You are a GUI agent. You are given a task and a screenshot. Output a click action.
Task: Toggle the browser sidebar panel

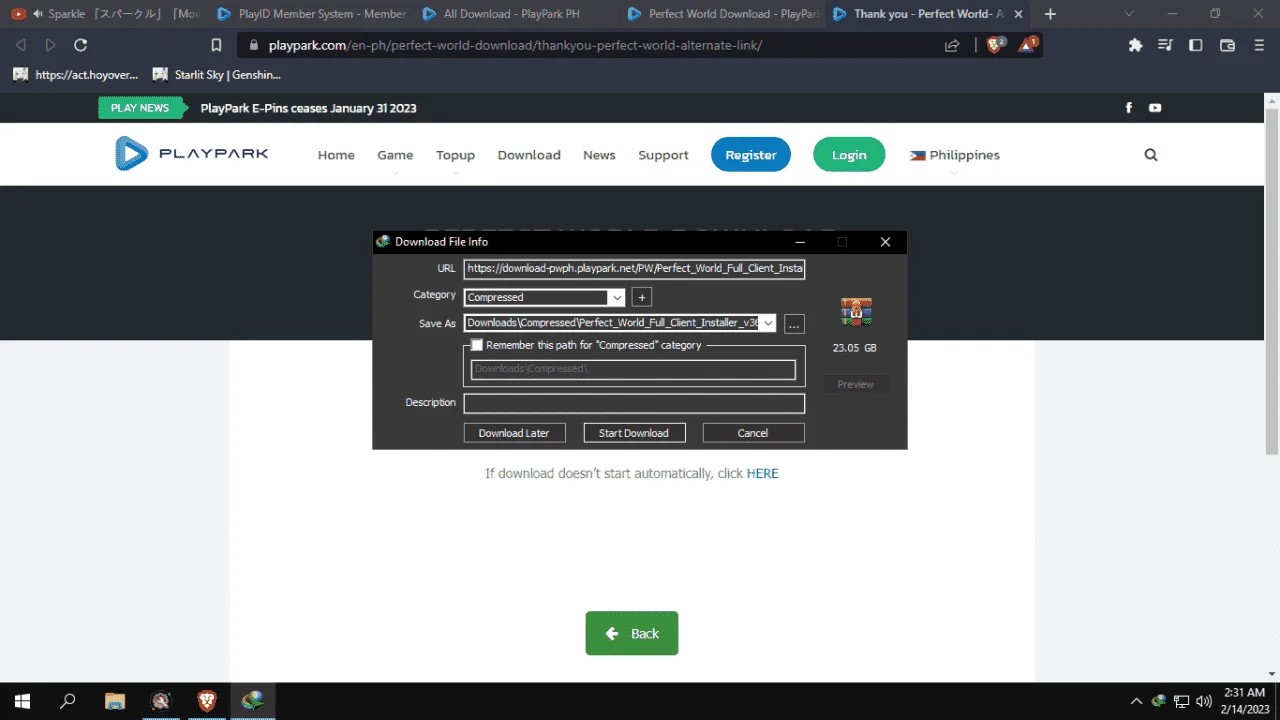1195,45
